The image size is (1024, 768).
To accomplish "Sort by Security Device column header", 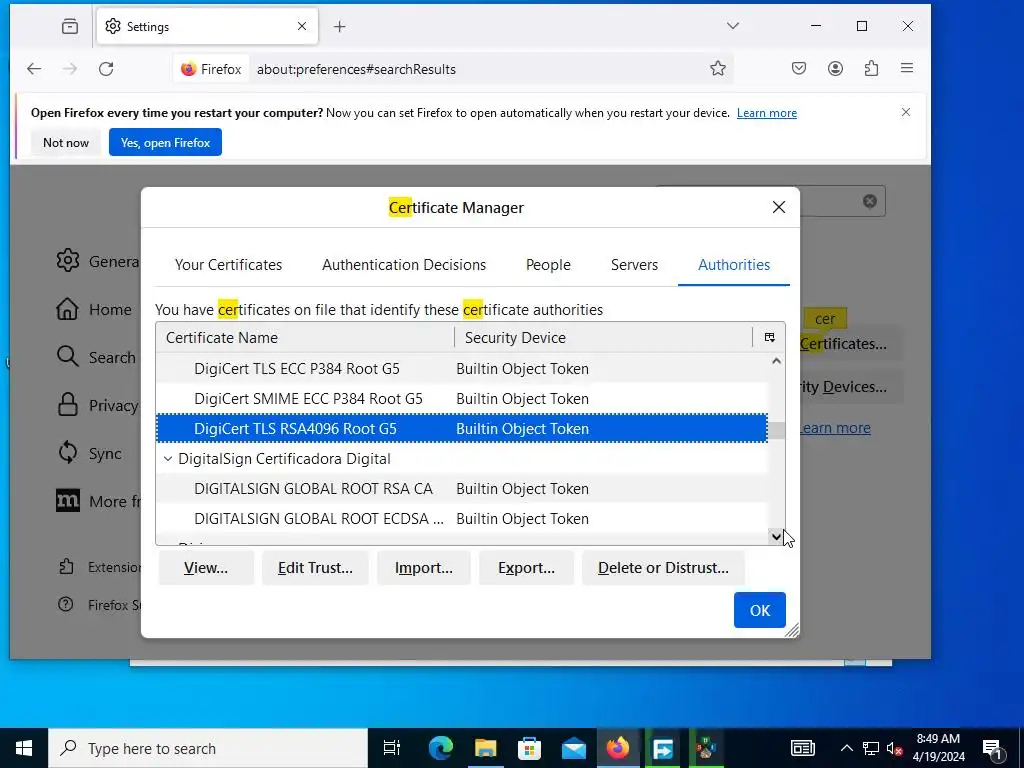I will (604, 338).
